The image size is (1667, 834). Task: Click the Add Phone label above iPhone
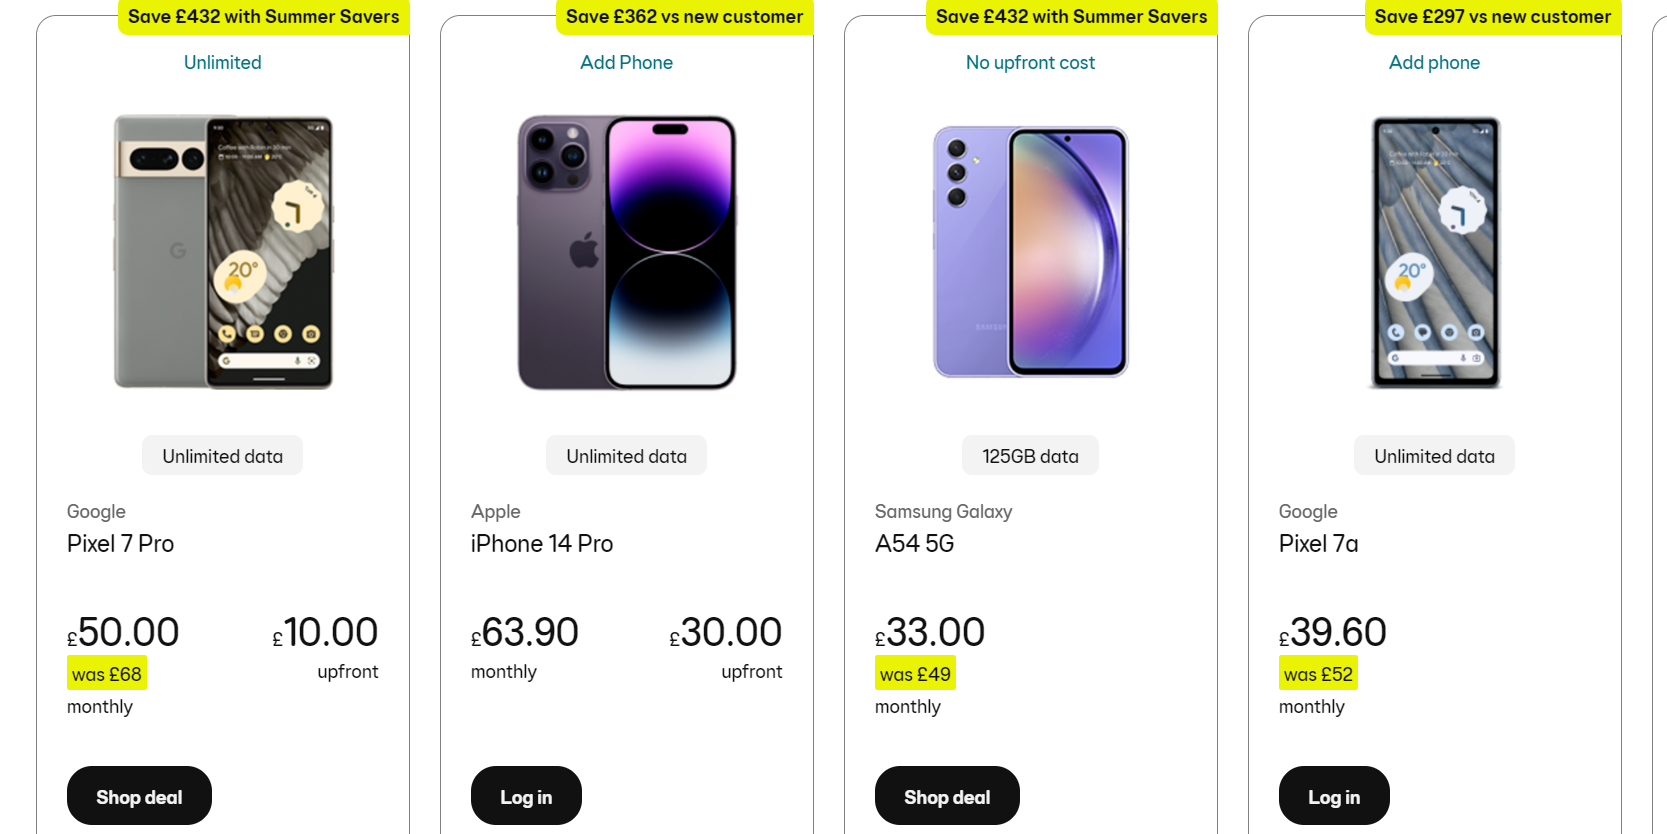click(627, 62)
